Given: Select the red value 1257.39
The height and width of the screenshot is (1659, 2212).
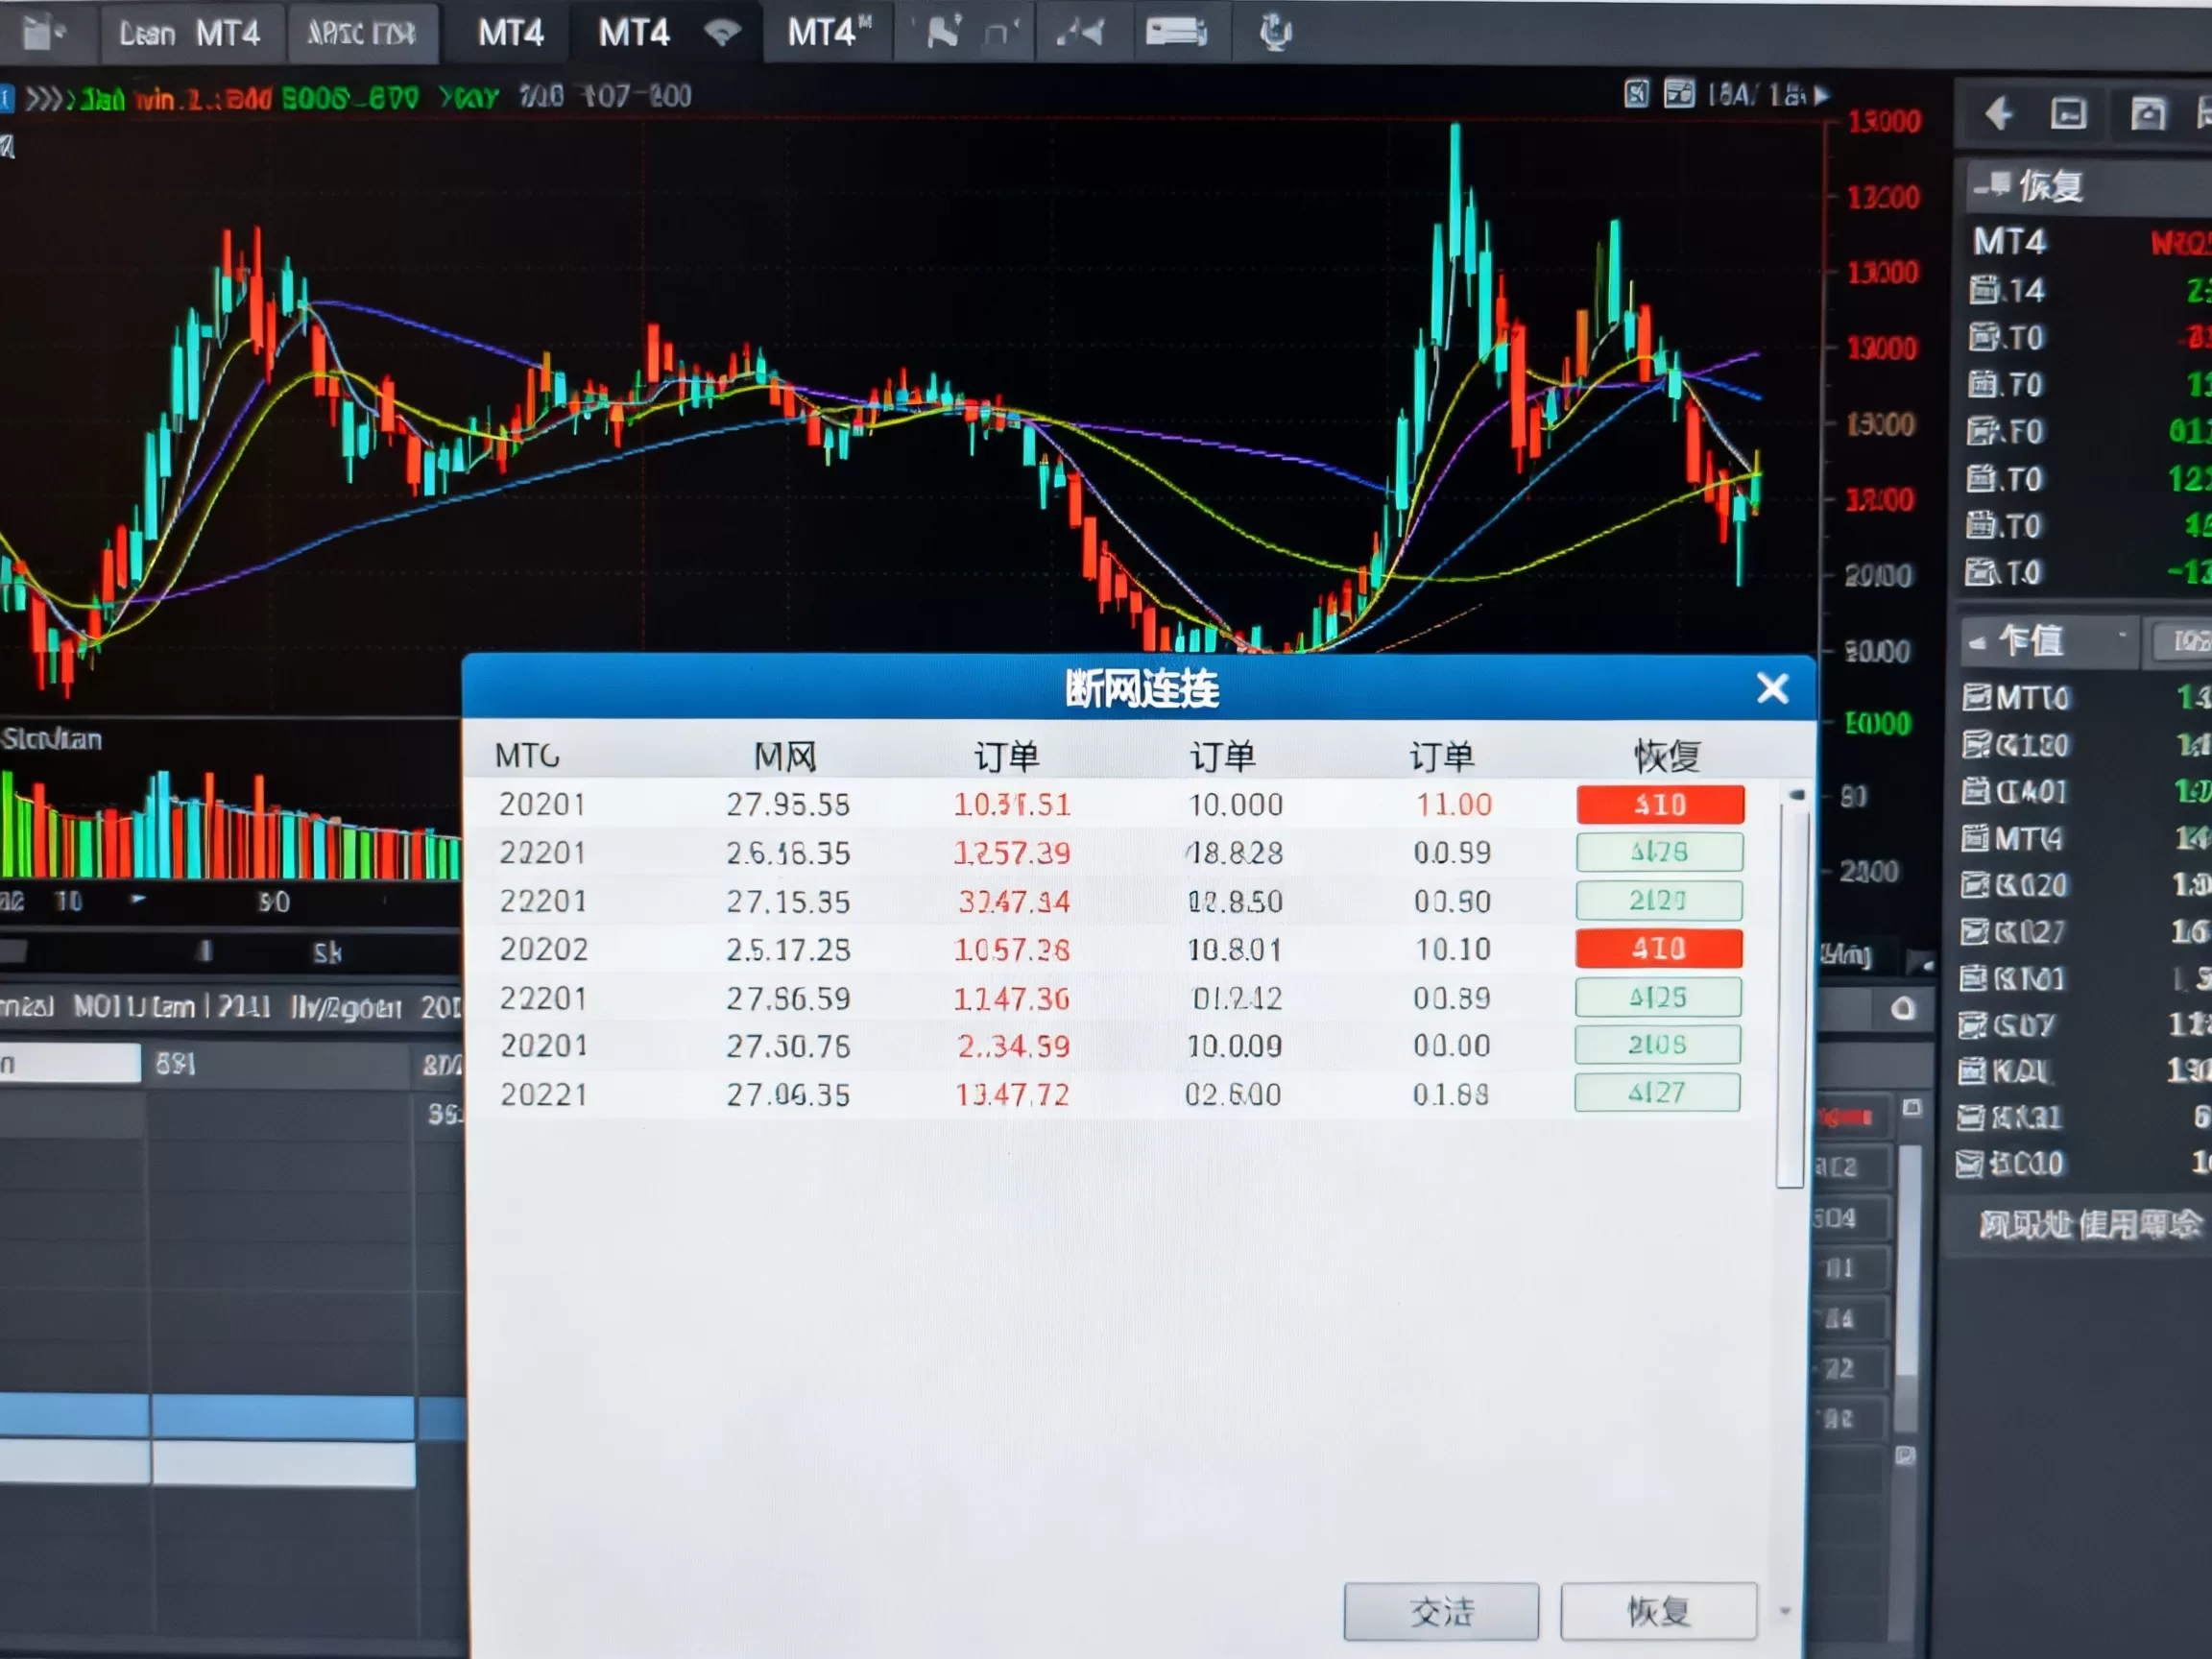Looking at the screenshot, I should pos(1011,853).
